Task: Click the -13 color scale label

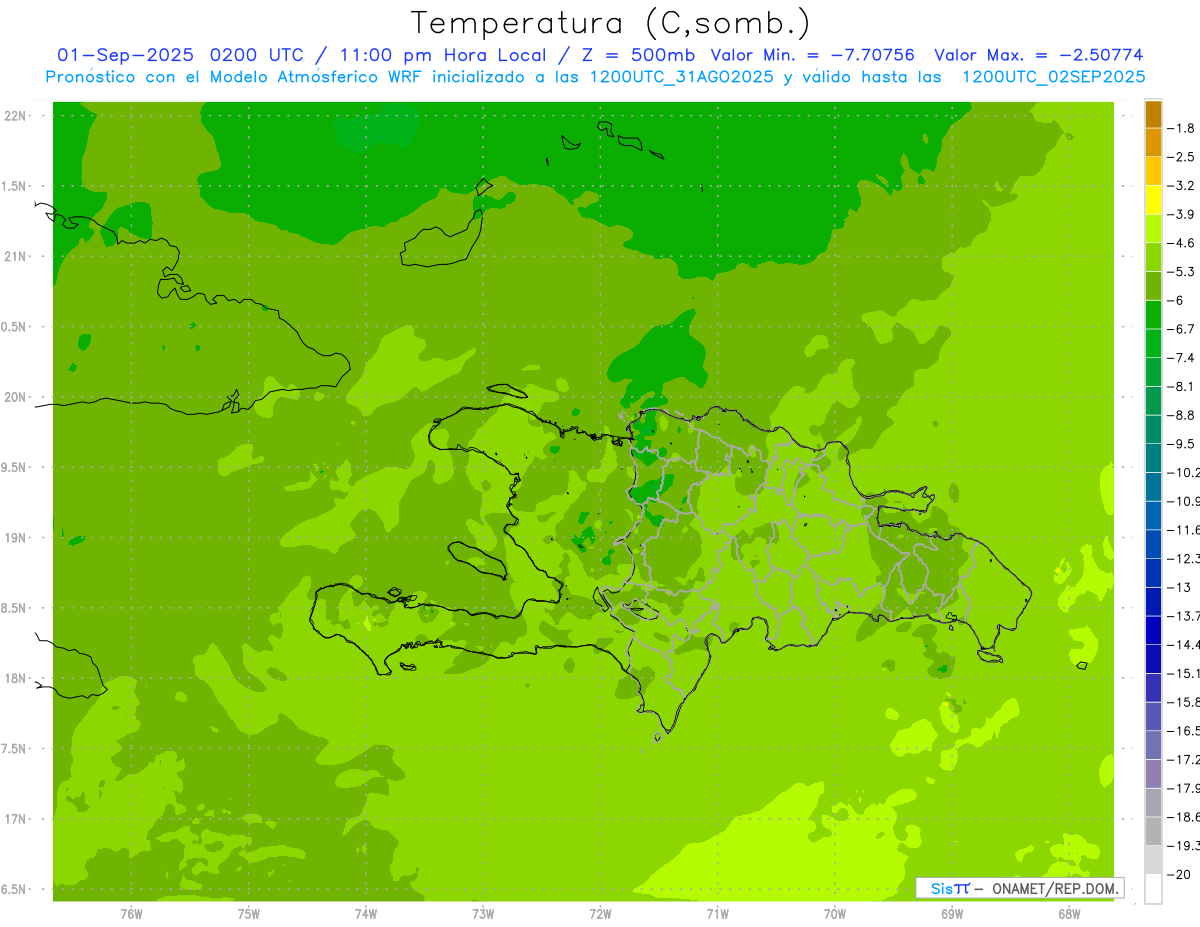Action: 1179,587
